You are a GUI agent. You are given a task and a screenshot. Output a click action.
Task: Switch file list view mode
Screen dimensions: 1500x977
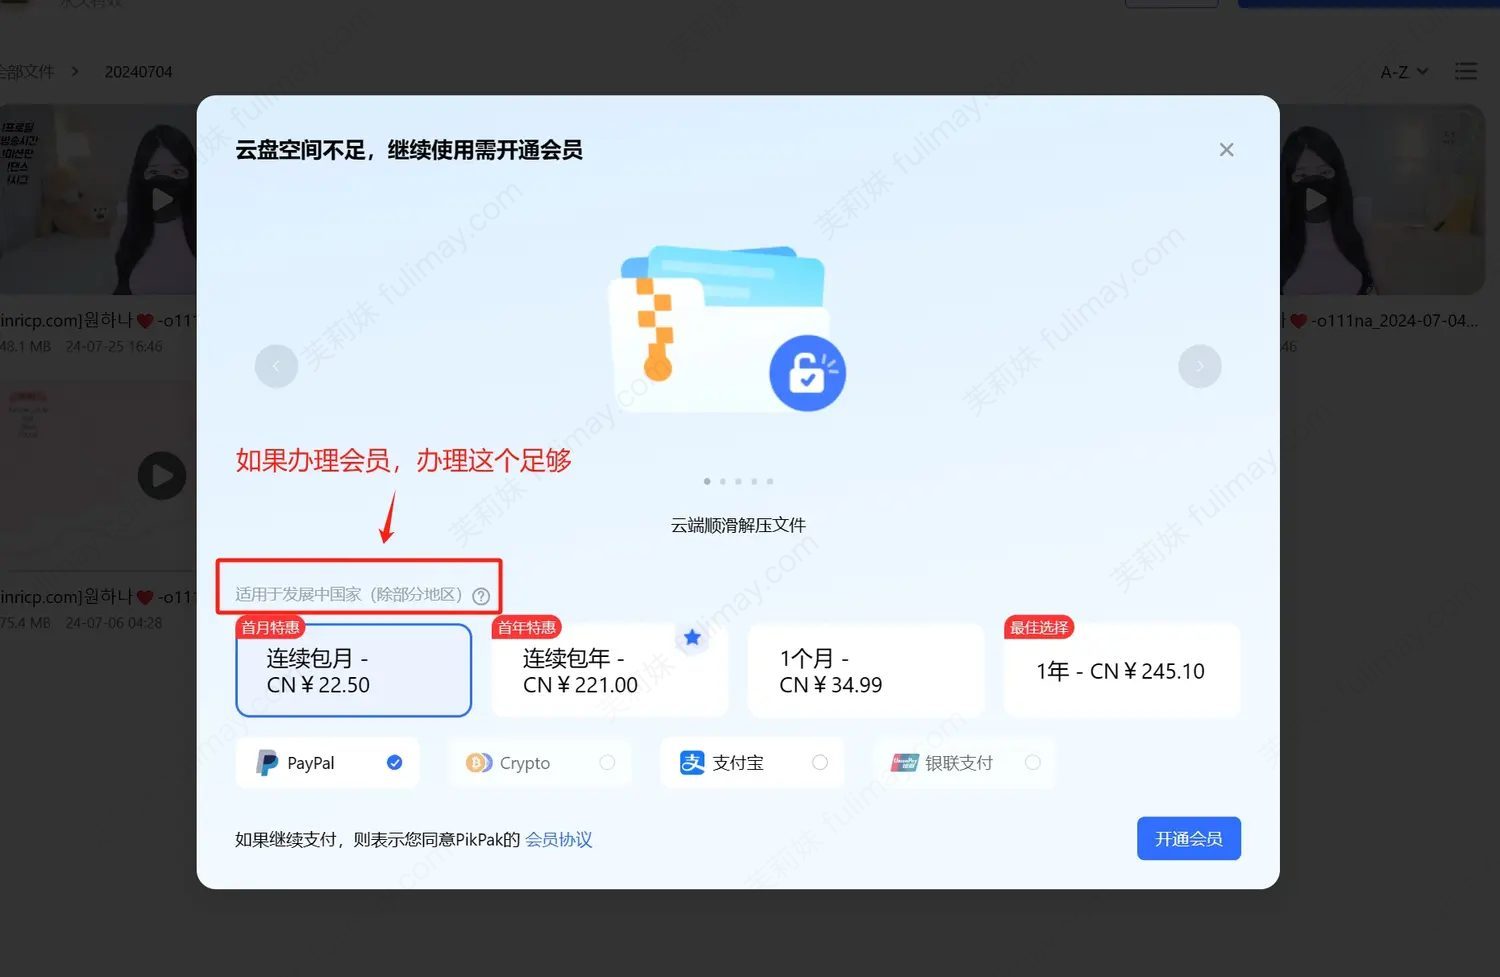tap(1466, 71)
